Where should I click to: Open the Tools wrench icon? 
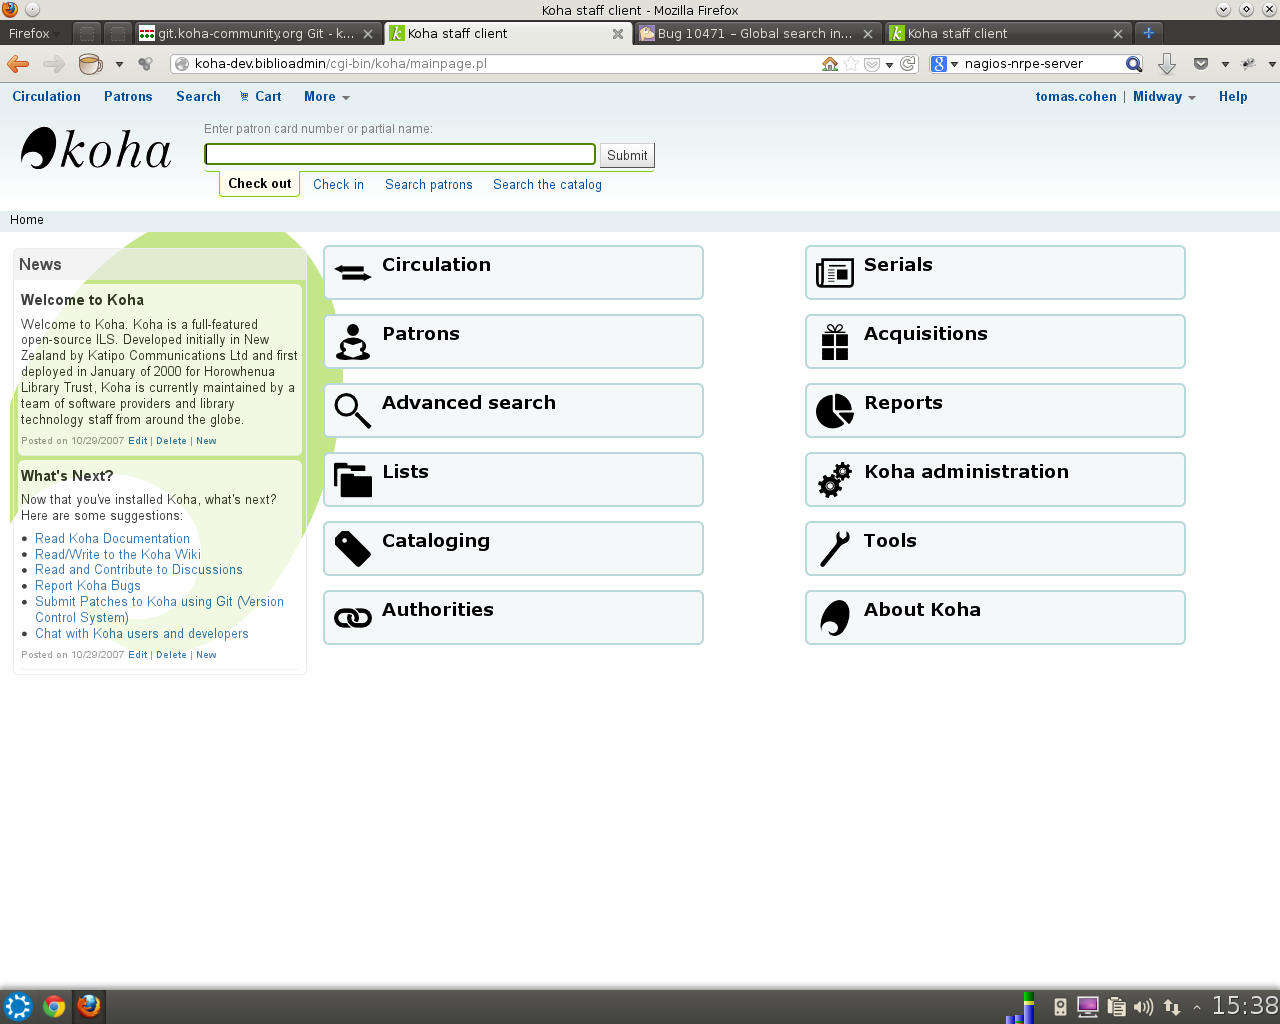click(834, 549)
